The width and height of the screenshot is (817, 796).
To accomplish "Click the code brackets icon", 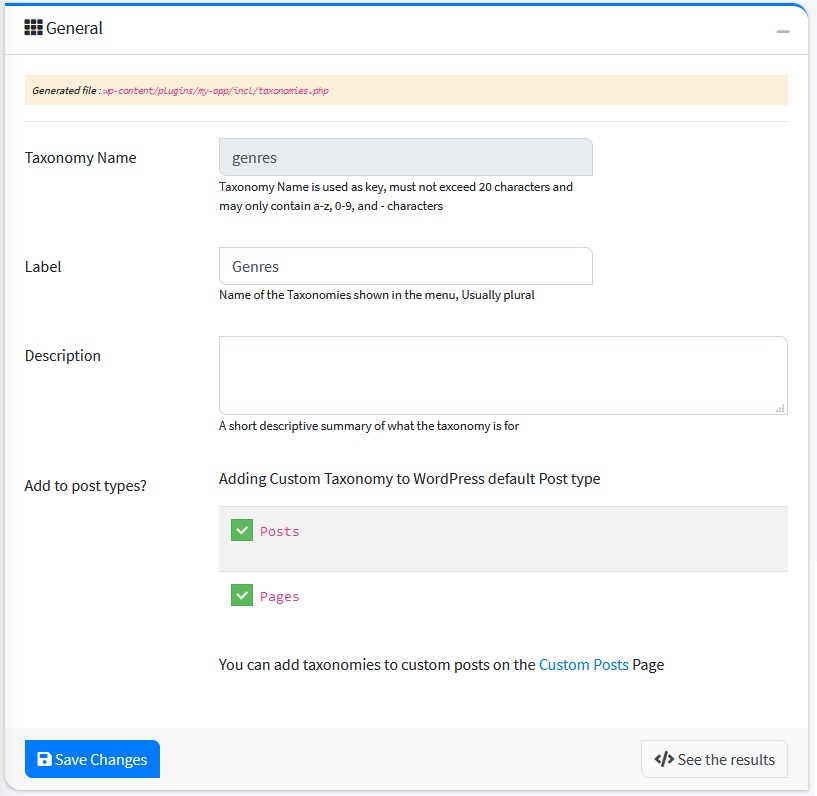I will pos(664,759).
